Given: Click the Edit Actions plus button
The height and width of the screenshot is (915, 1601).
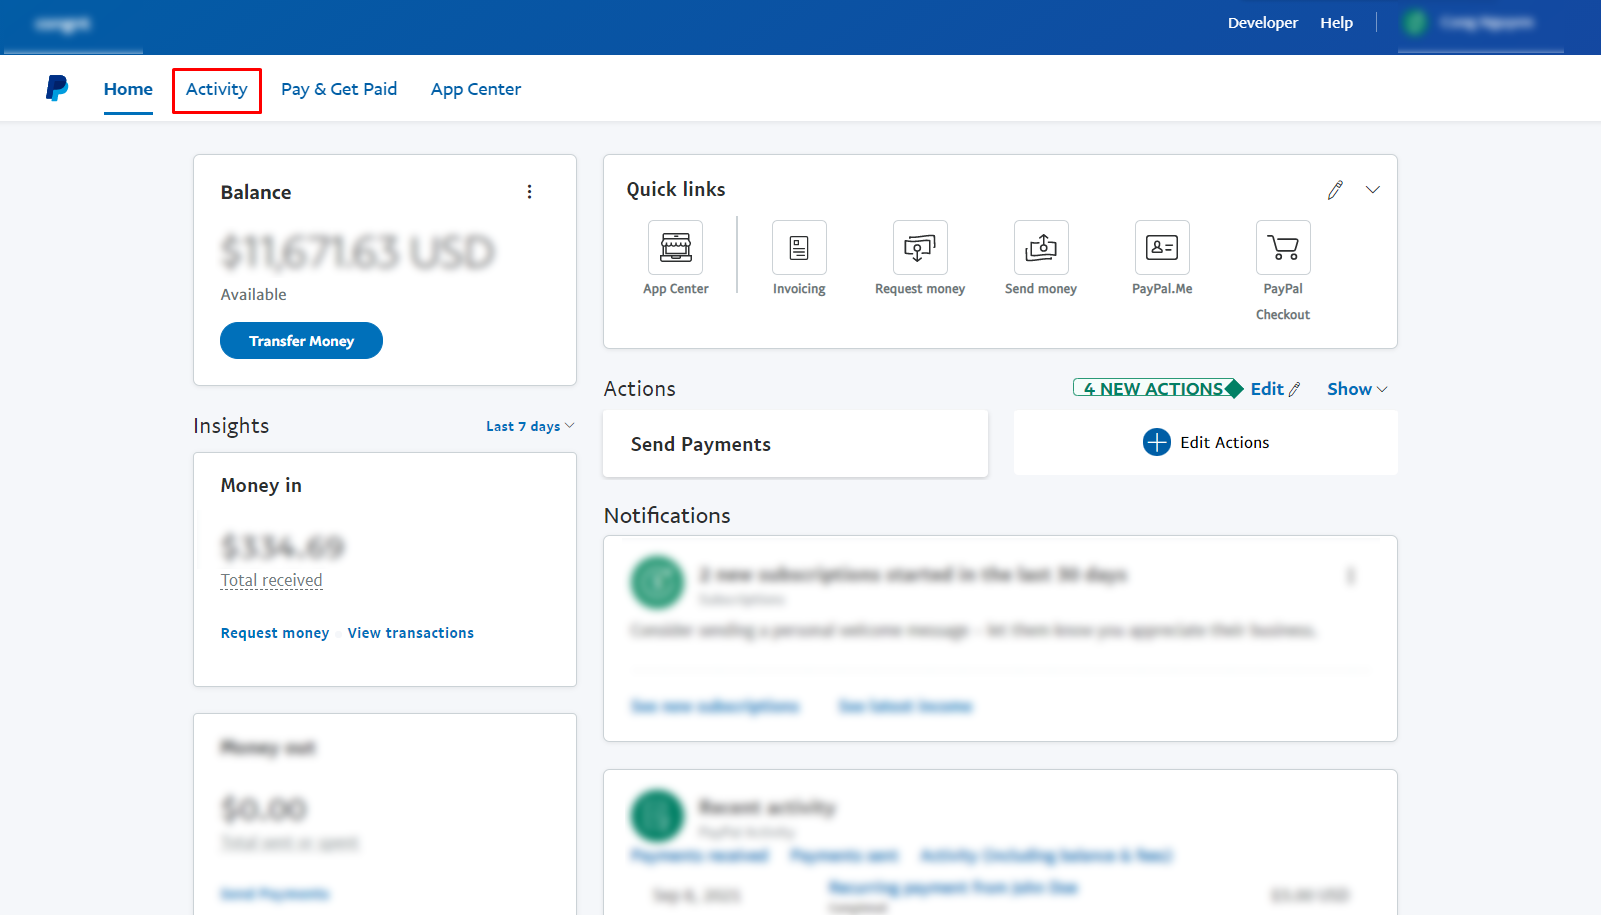Looking at the screenshot, I should [1156, 442].
